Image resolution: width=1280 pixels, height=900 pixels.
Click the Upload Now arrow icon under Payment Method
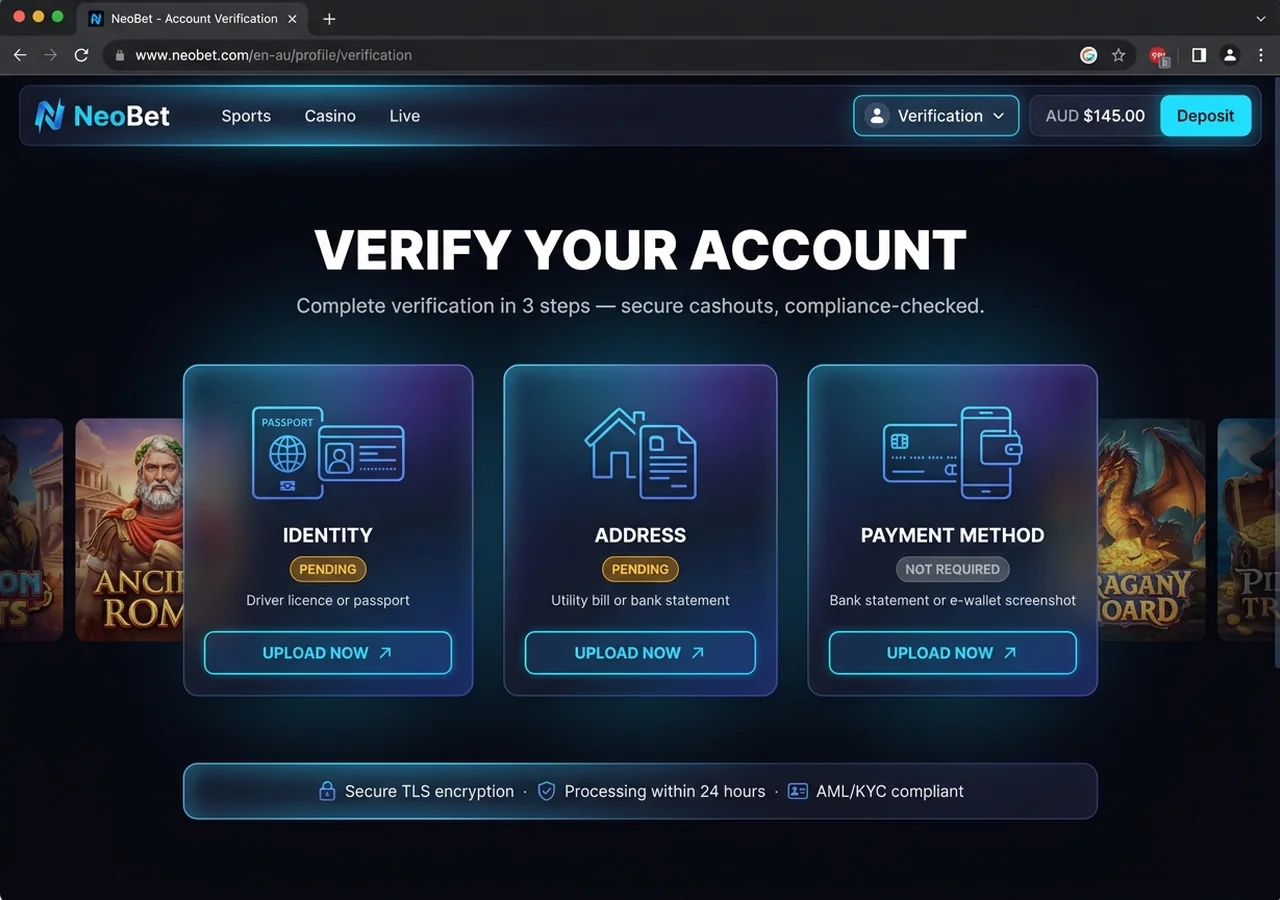(x=1010, y=653)
